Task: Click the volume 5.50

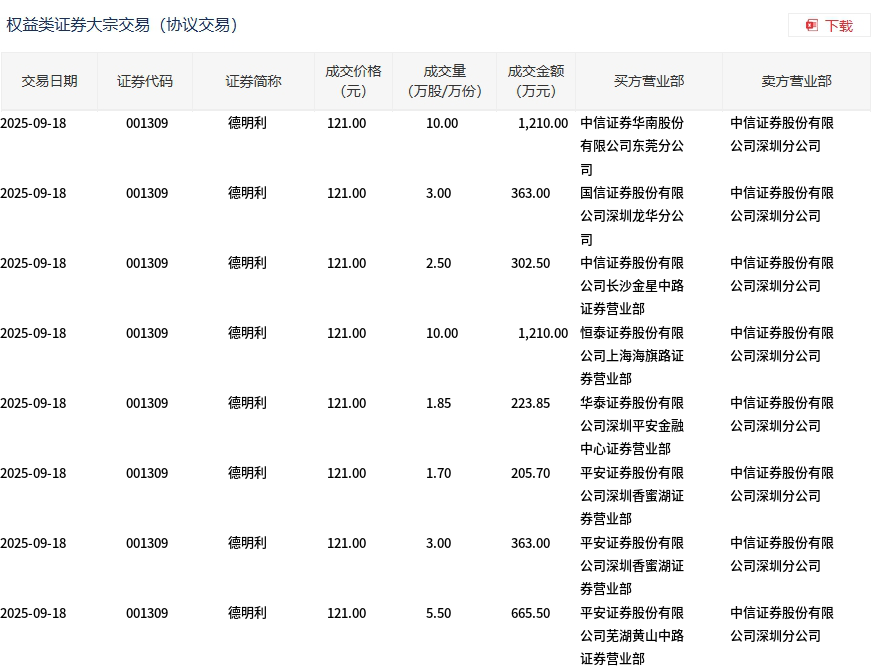Action: [438, 613]
